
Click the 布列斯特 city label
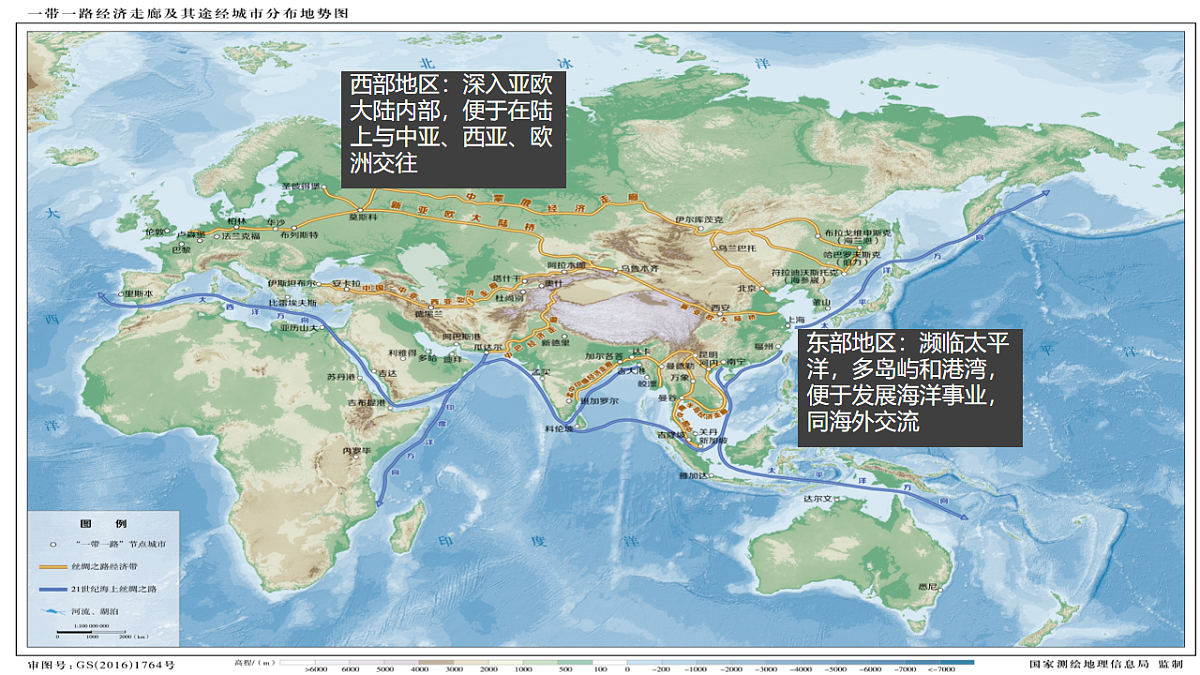coord(300,234)
